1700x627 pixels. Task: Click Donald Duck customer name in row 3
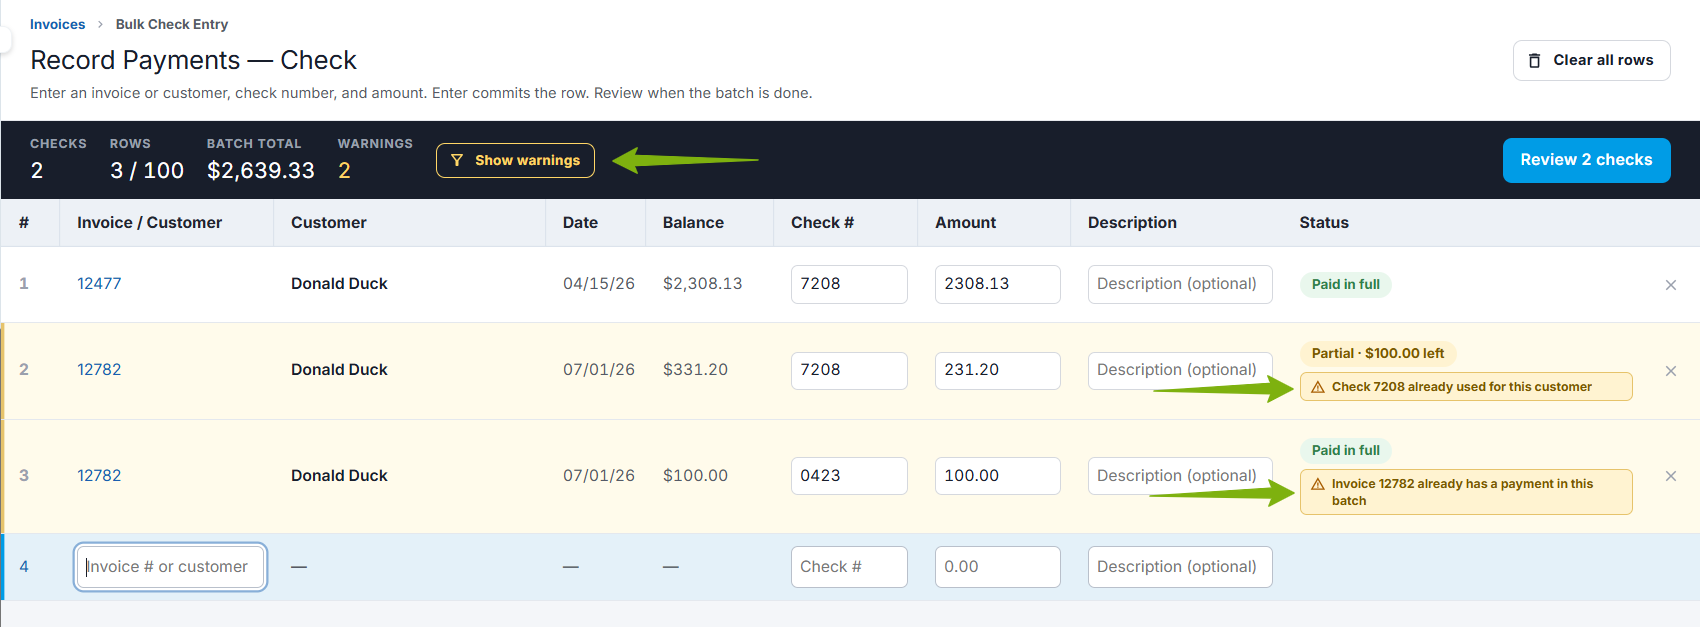[x=339, y=475]
